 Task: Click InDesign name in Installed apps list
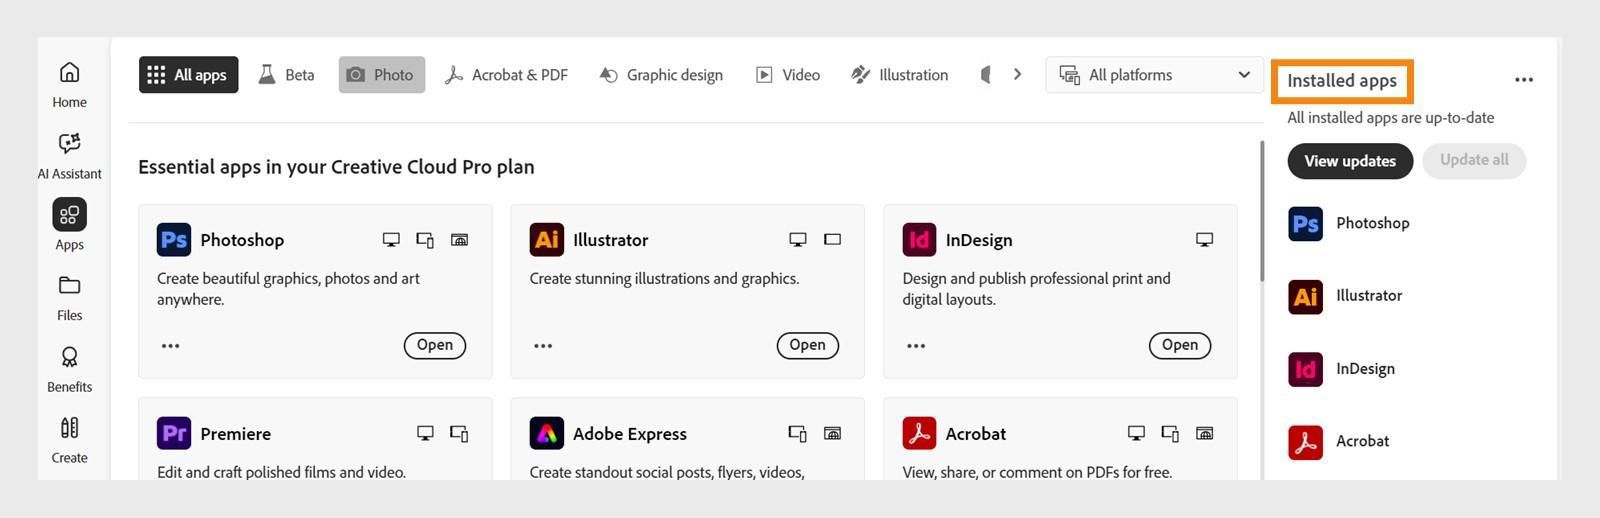[1365, 369]
